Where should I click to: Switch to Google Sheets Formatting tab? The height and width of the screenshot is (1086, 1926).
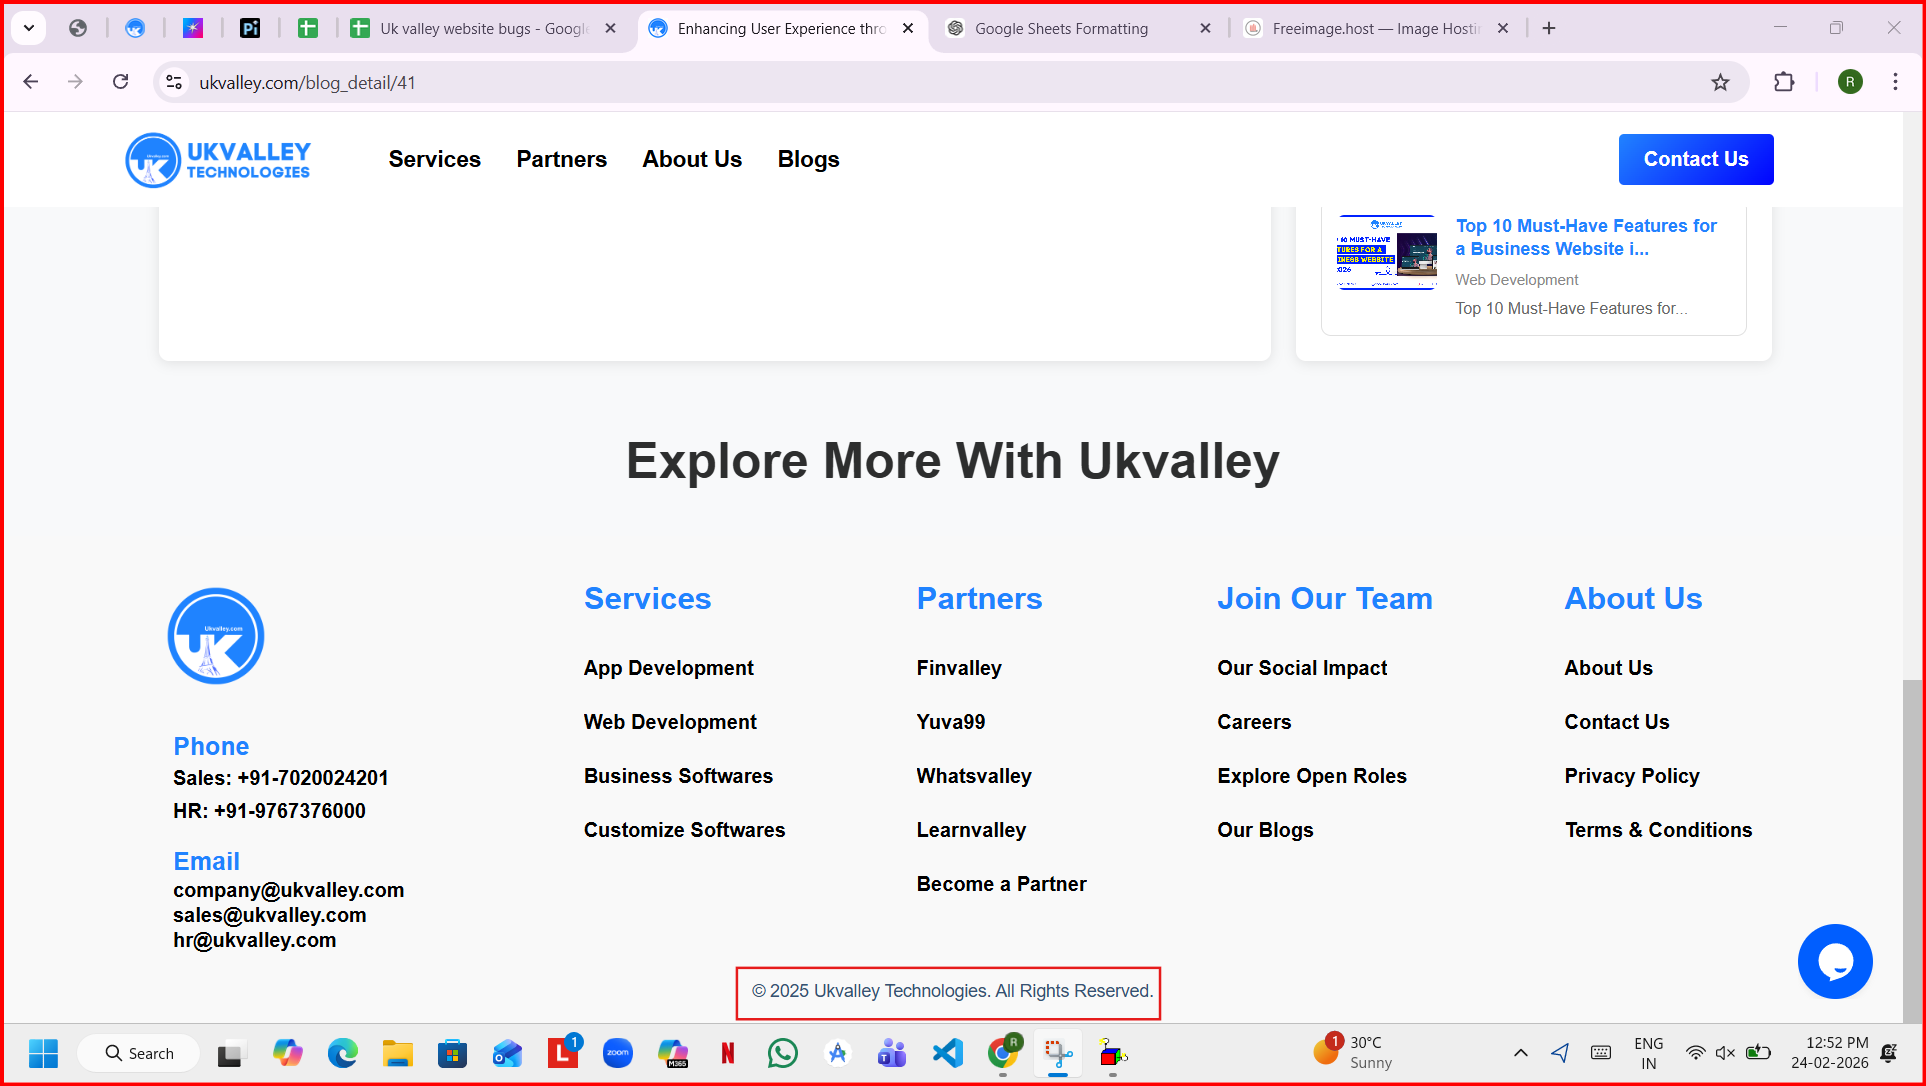pyautogui.click(x=1061, y=29)
